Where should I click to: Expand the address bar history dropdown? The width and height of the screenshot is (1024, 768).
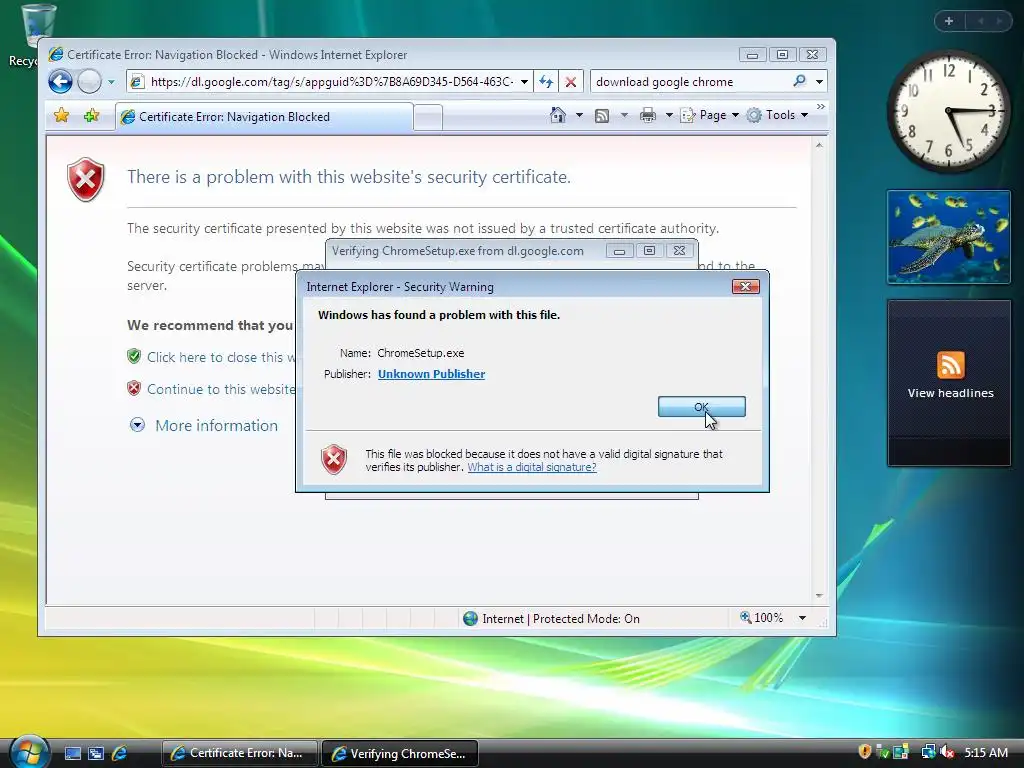coord(524,82)
